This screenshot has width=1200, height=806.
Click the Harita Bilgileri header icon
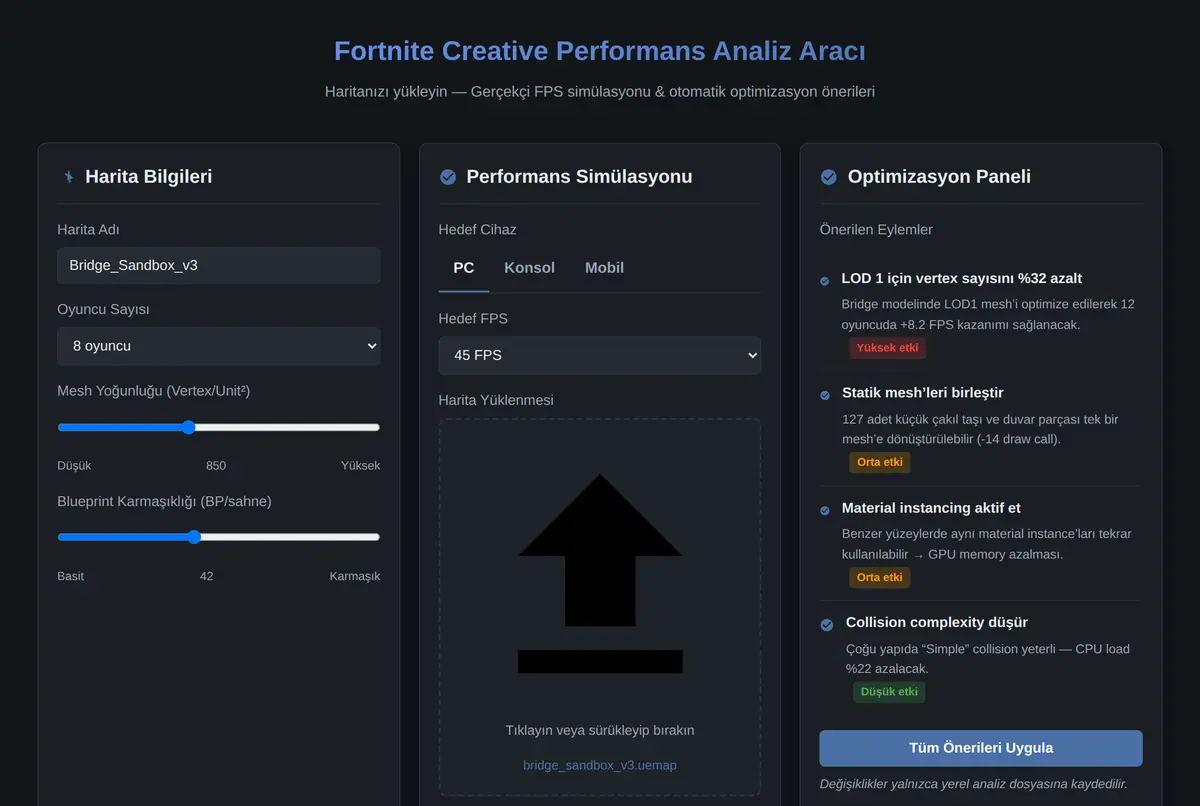click(68, 177)
